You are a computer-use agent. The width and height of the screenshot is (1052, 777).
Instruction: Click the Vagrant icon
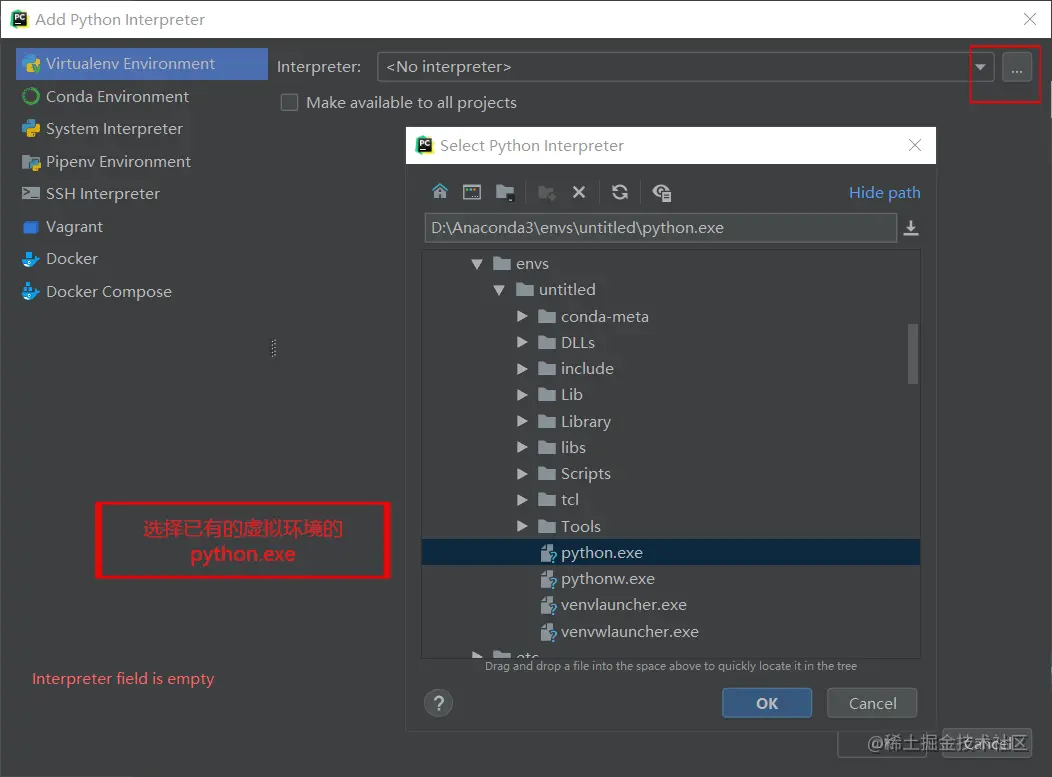pyautogui.click(x=31, y=227)
